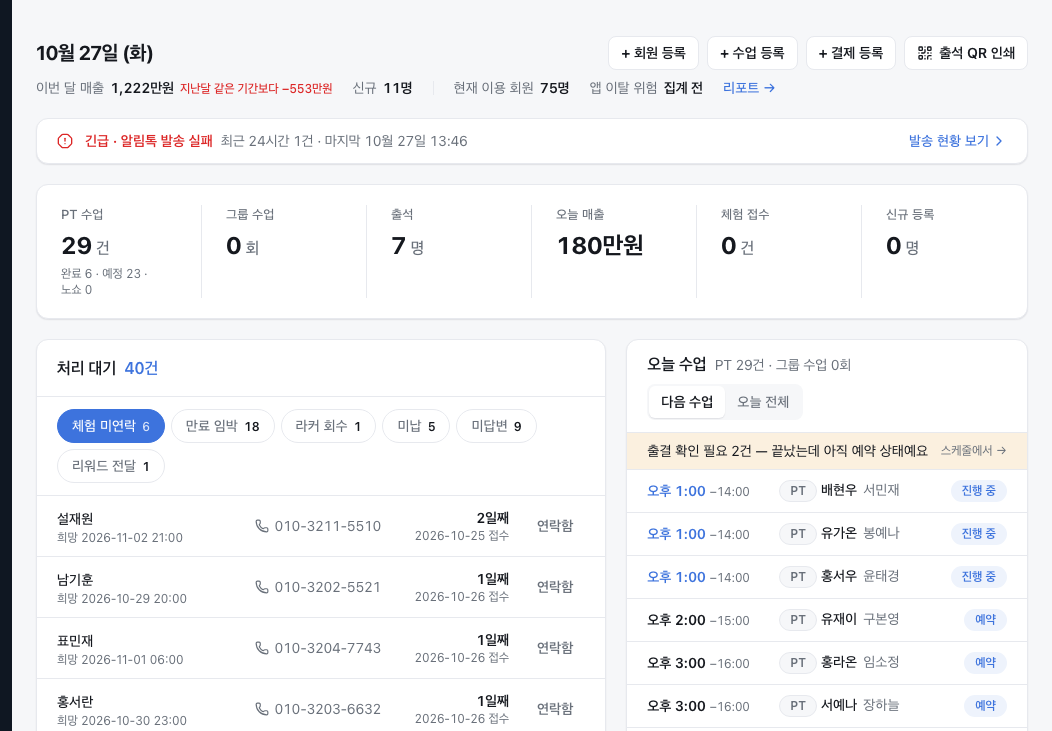
Task: Click 유가온 class row name
Action: coord(839,533)
